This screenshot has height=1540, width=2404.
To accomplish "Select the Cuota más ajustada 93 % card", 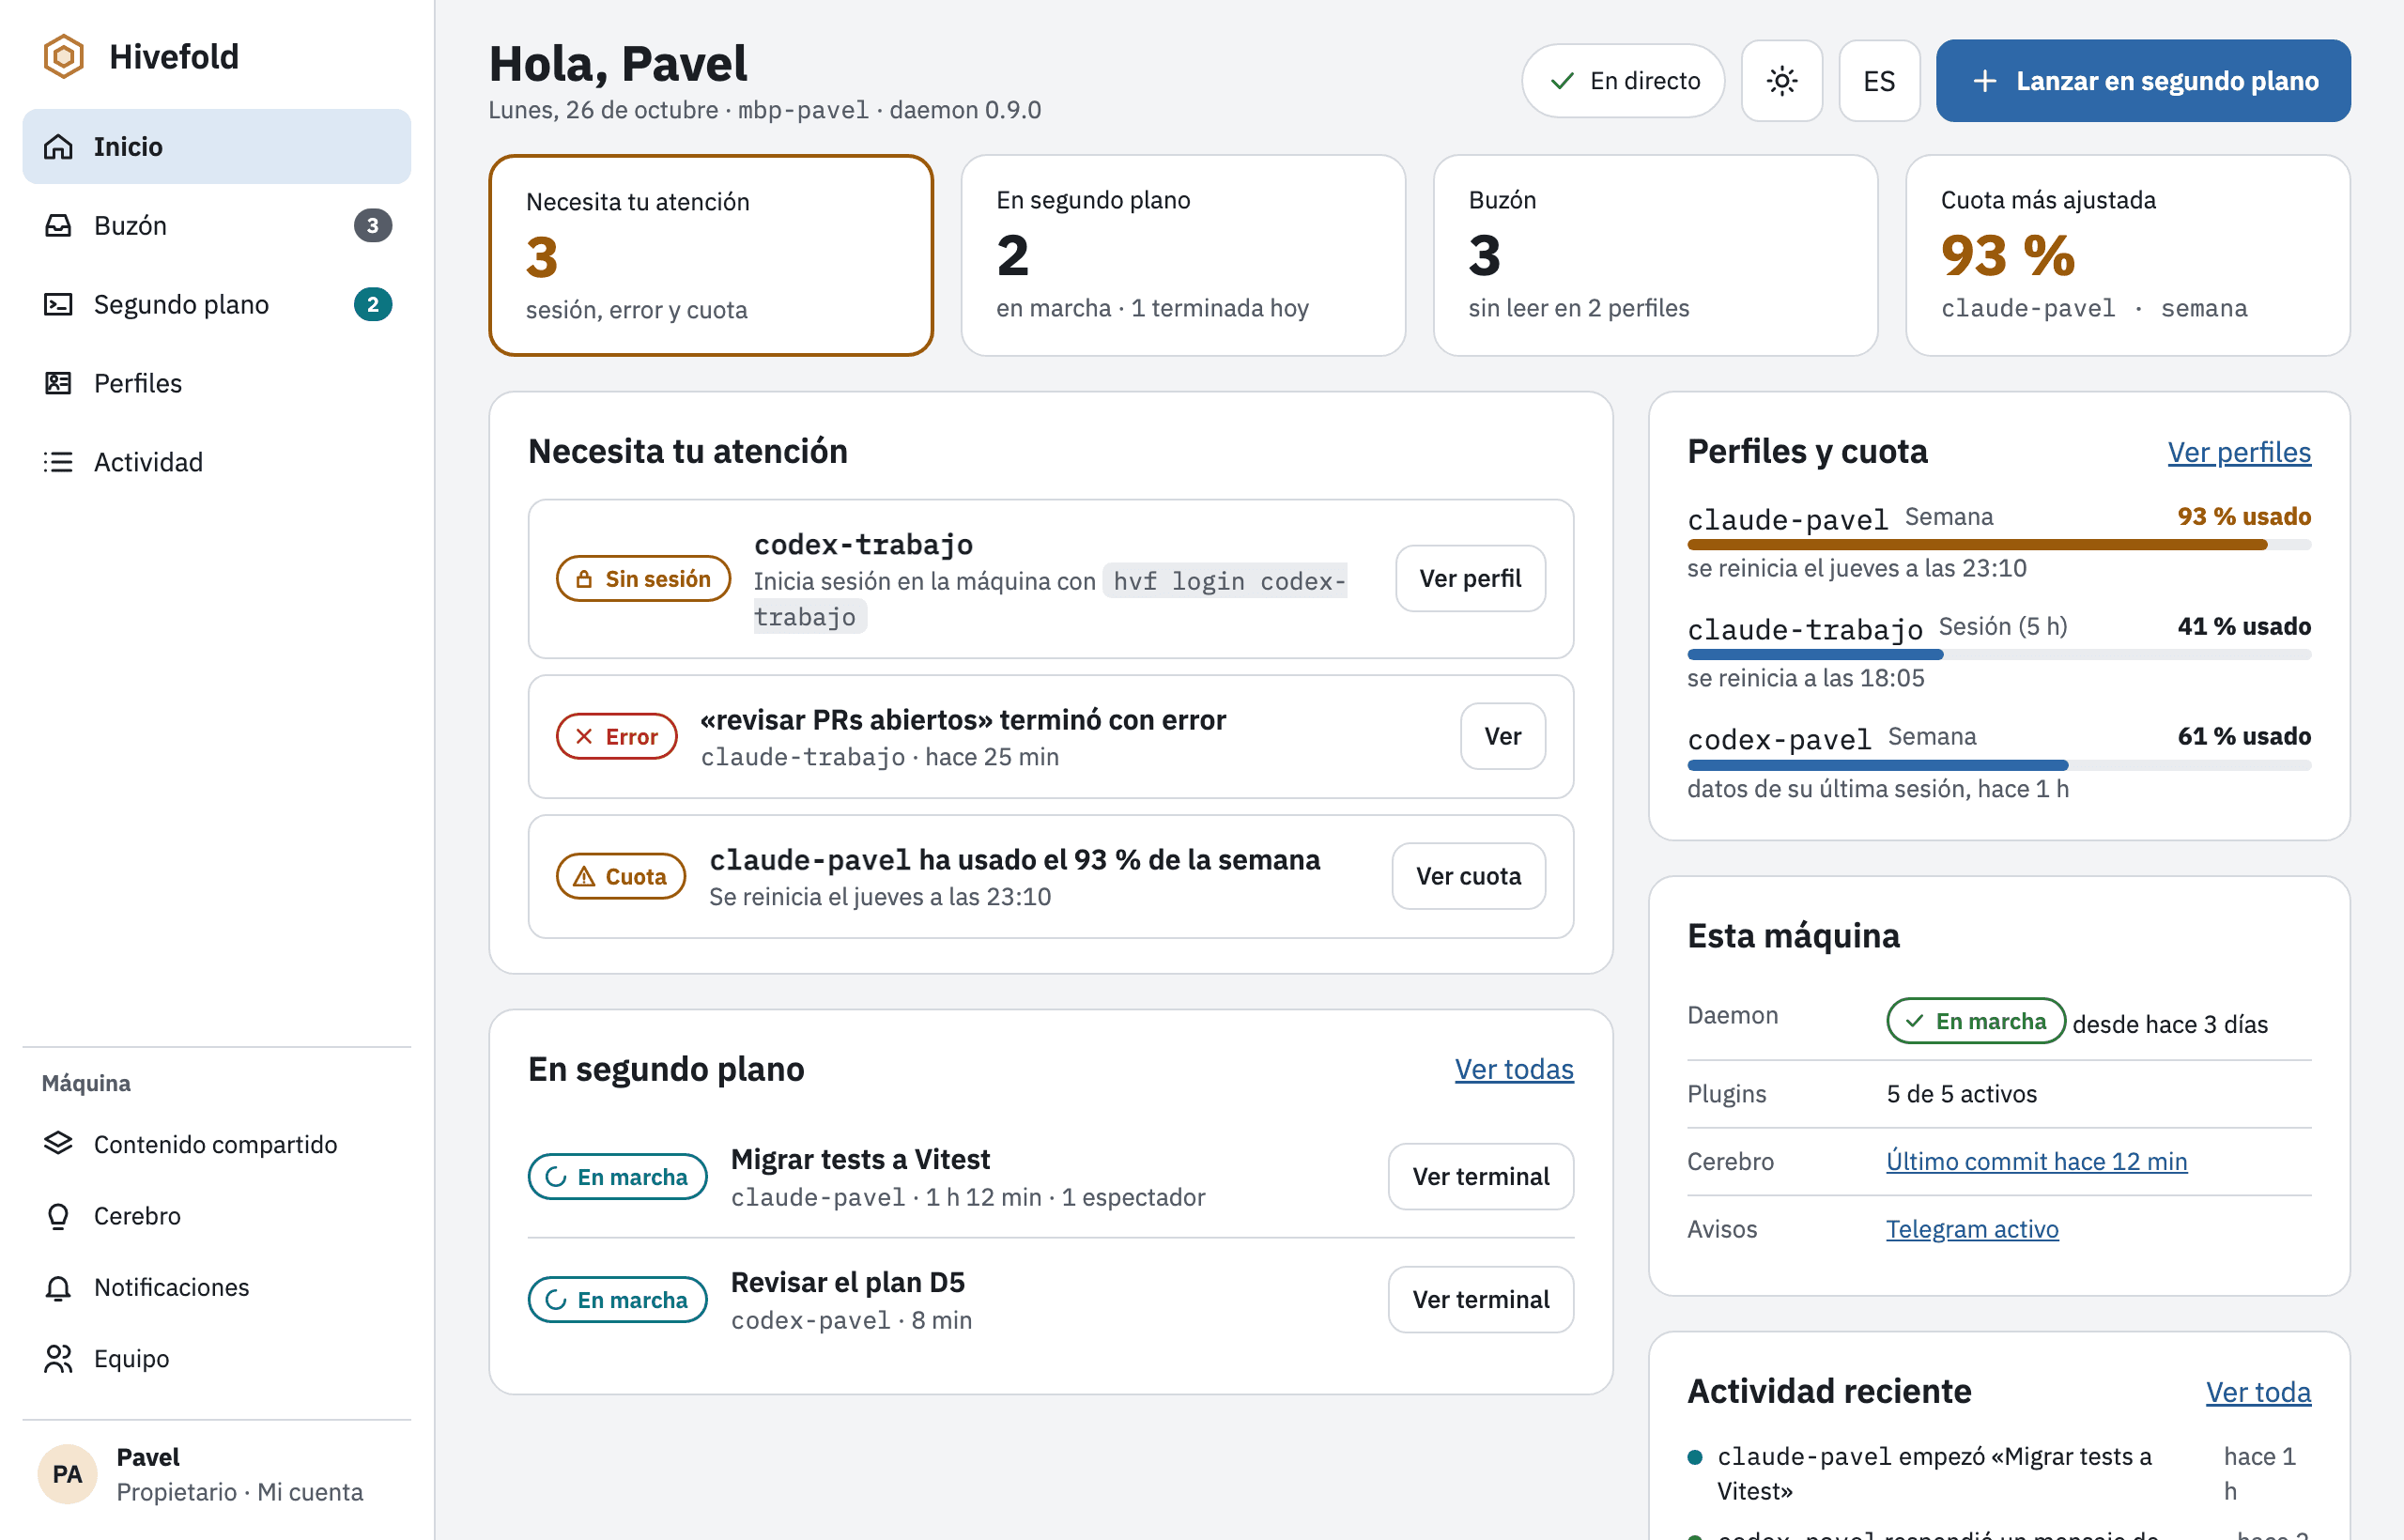I will 2127,256.
